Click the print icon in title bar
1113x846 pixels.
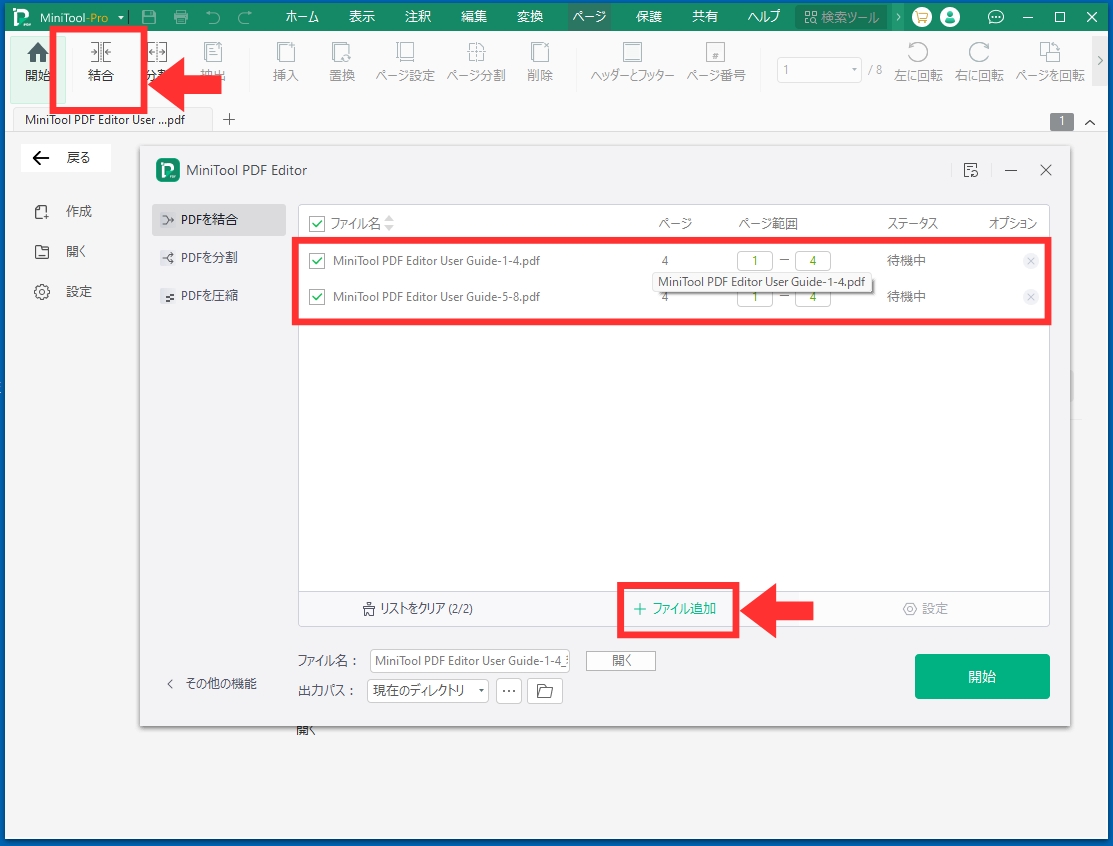click(x=181, y=17)
